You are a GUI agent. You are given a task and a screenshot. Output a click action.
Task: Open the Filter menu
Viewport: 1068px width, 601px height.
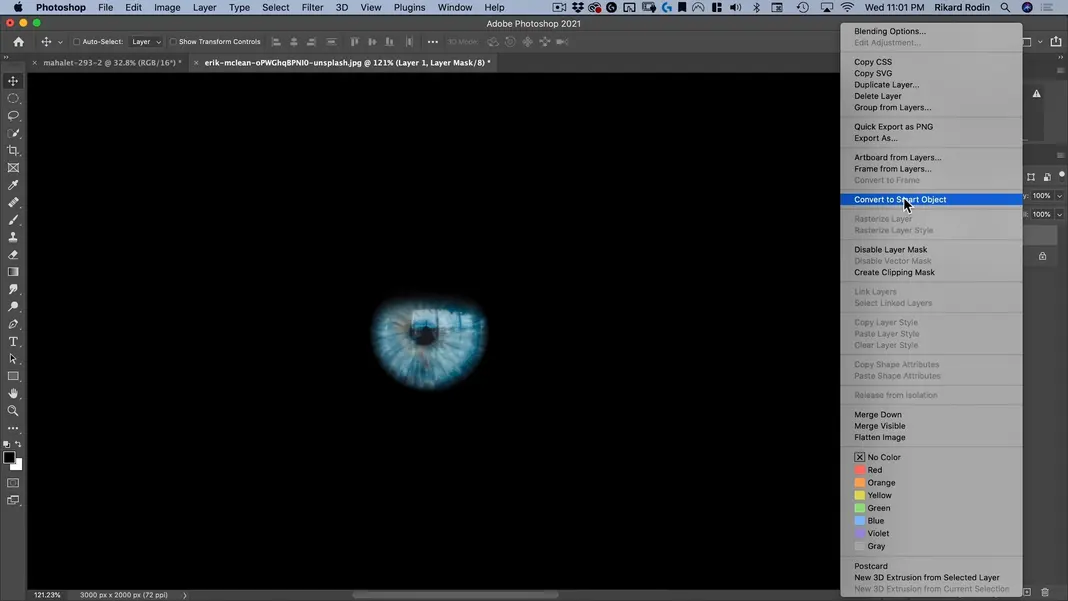pyautogui.click(x=312, y=7)
